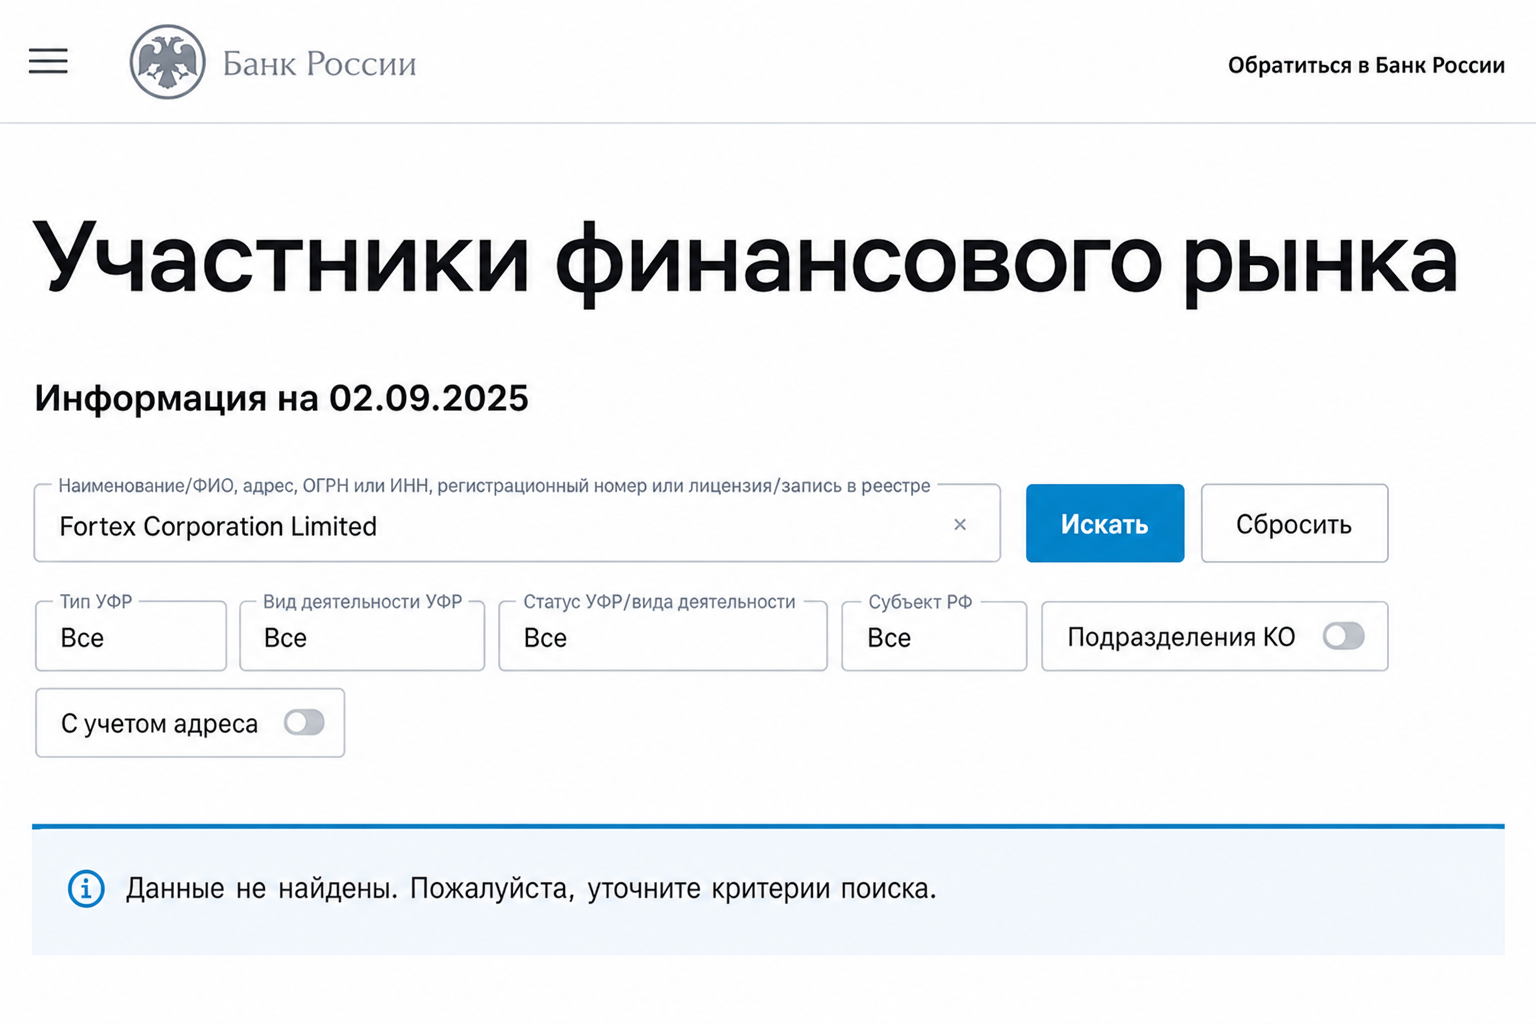The width and height of the screenshot is (1536, 1024).
Task: Click the info icon in the results notice
Action: [x=86, y=888]
